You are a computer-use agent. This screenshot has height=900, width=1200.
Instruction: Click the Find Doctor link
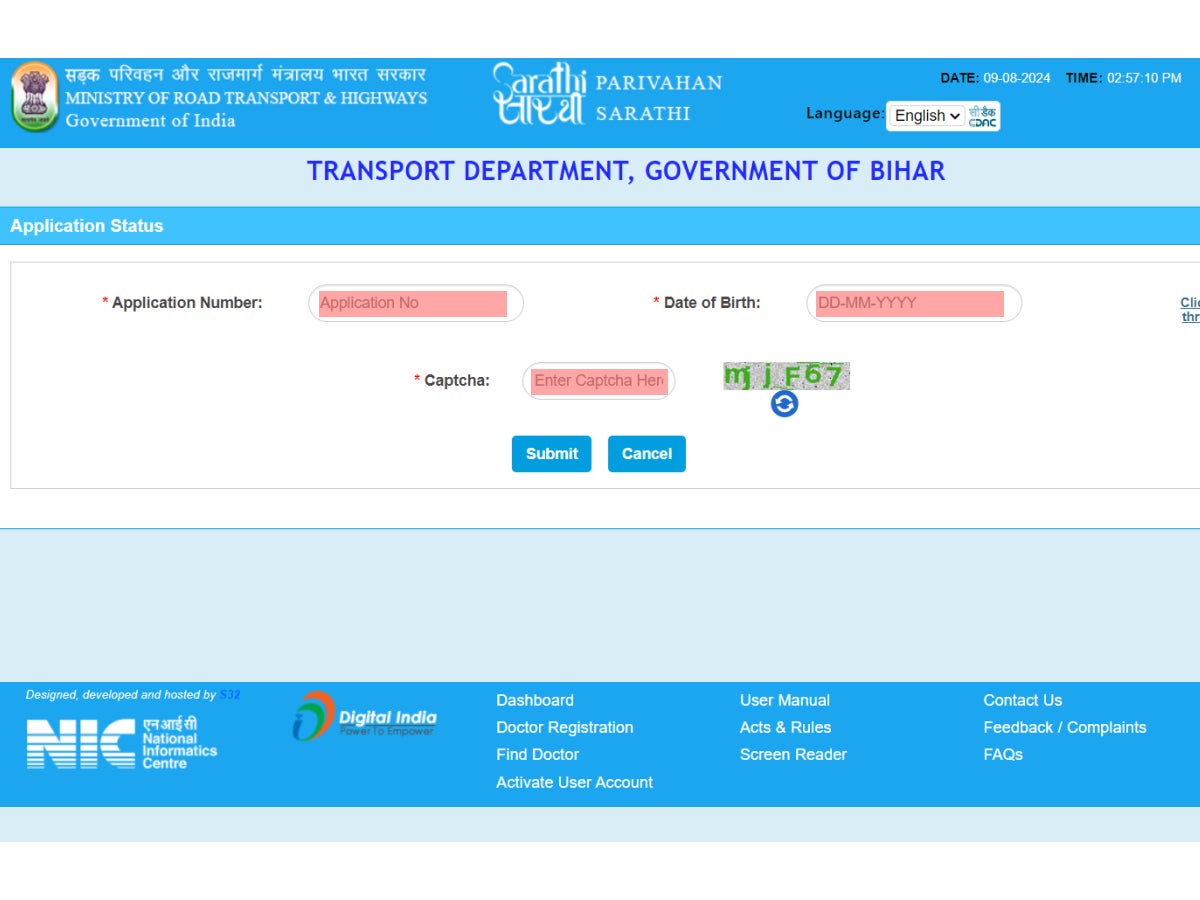[537, 754]
